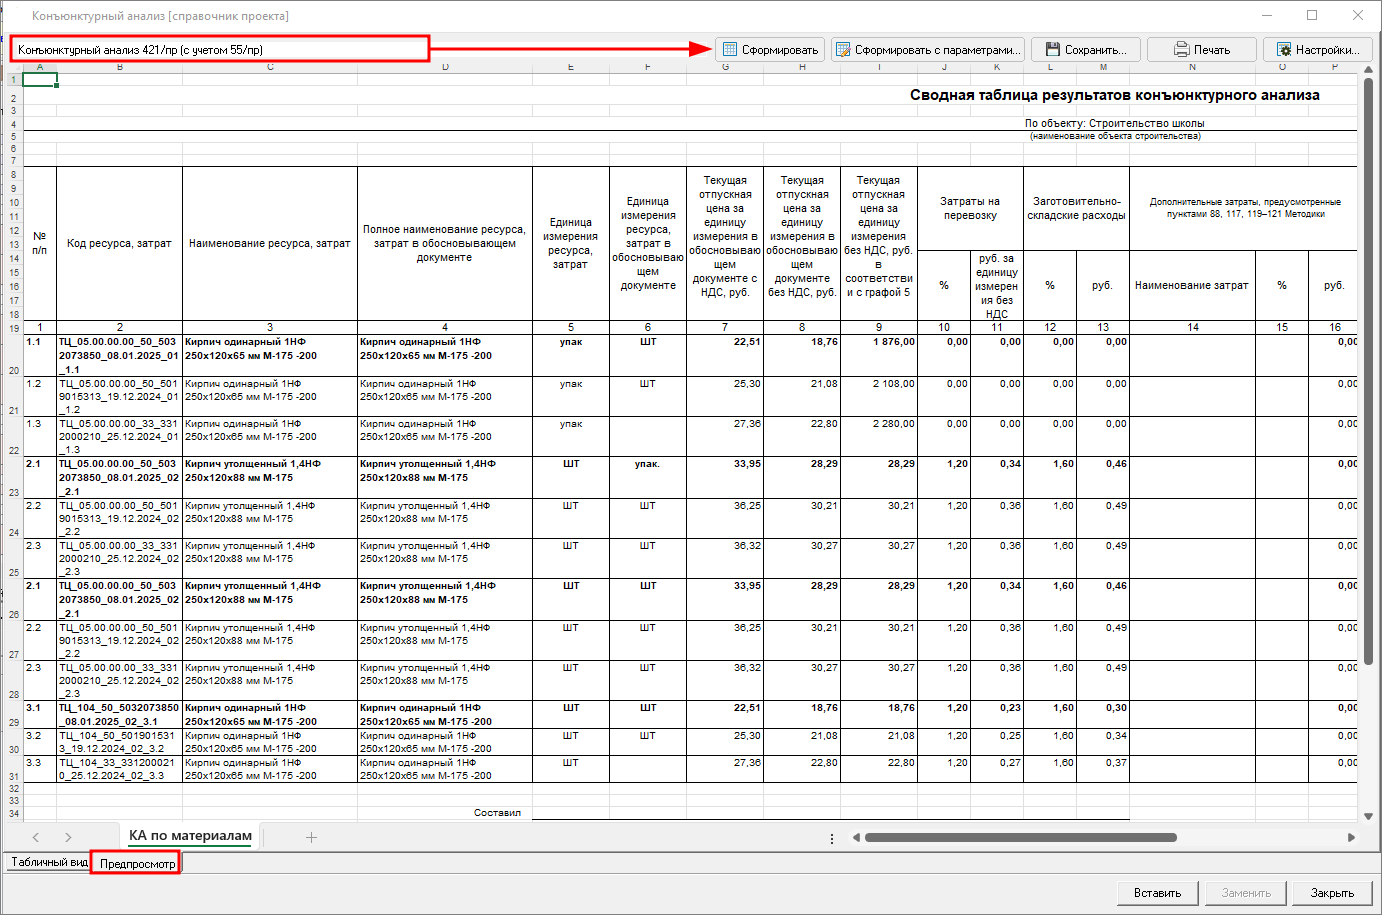
Task: Select the cell with value 0,30
Action: [1103, 714]
